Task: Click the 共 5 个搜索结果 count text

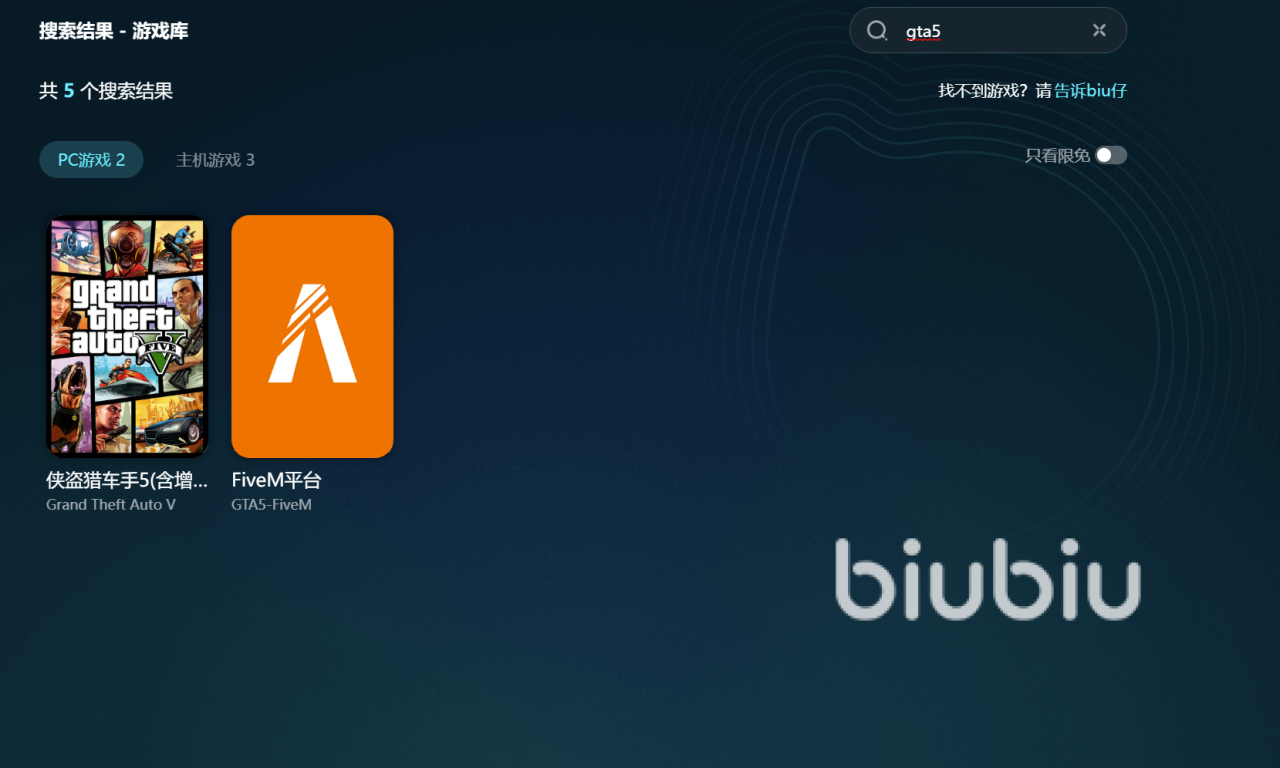Action: [106, 91]
